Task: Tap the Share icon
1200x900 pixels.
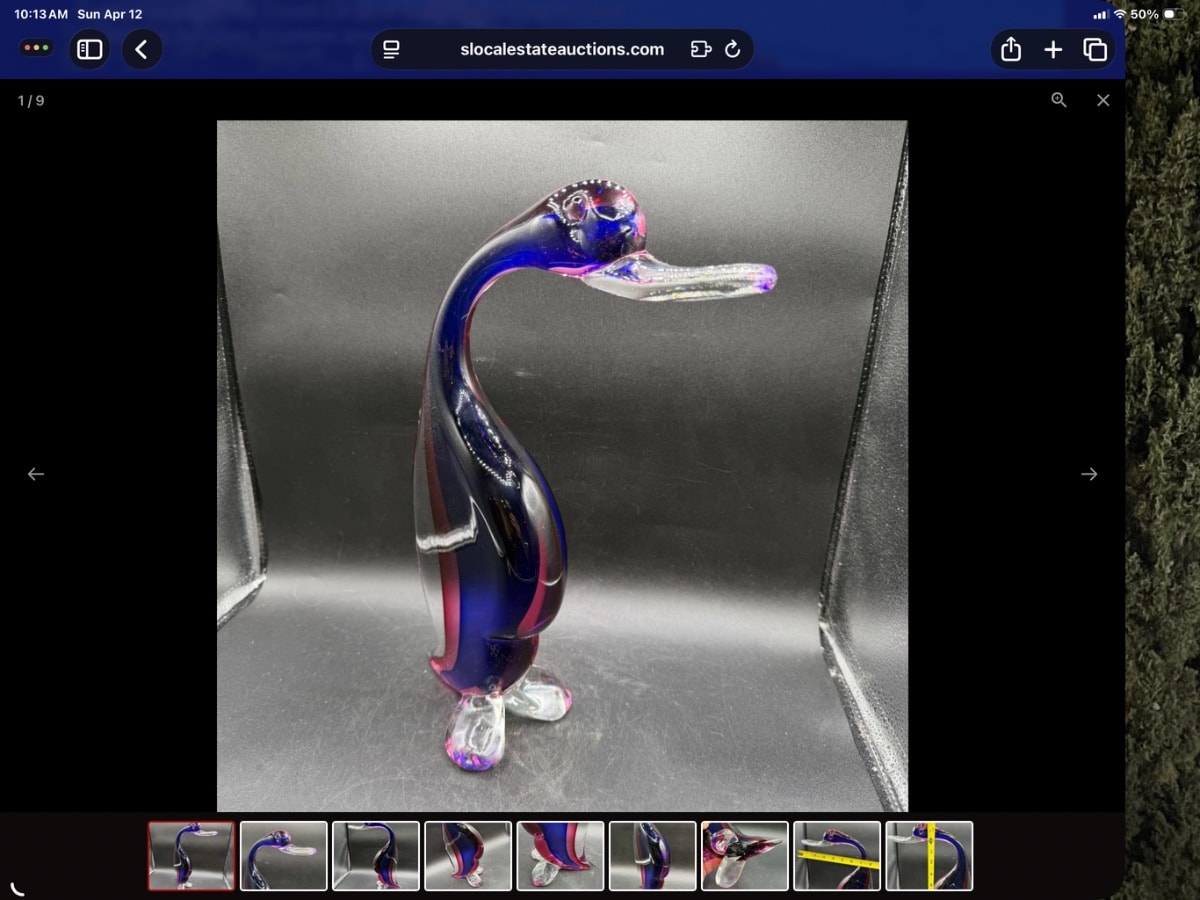Action: point(1011,49)
